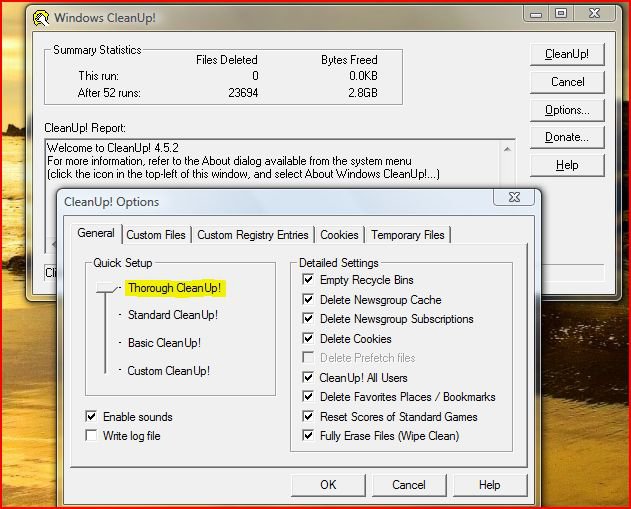Viewport: 631px width, 509px height.
Task: Uncheck Delete Cookies option
Action: pos(308,338)
